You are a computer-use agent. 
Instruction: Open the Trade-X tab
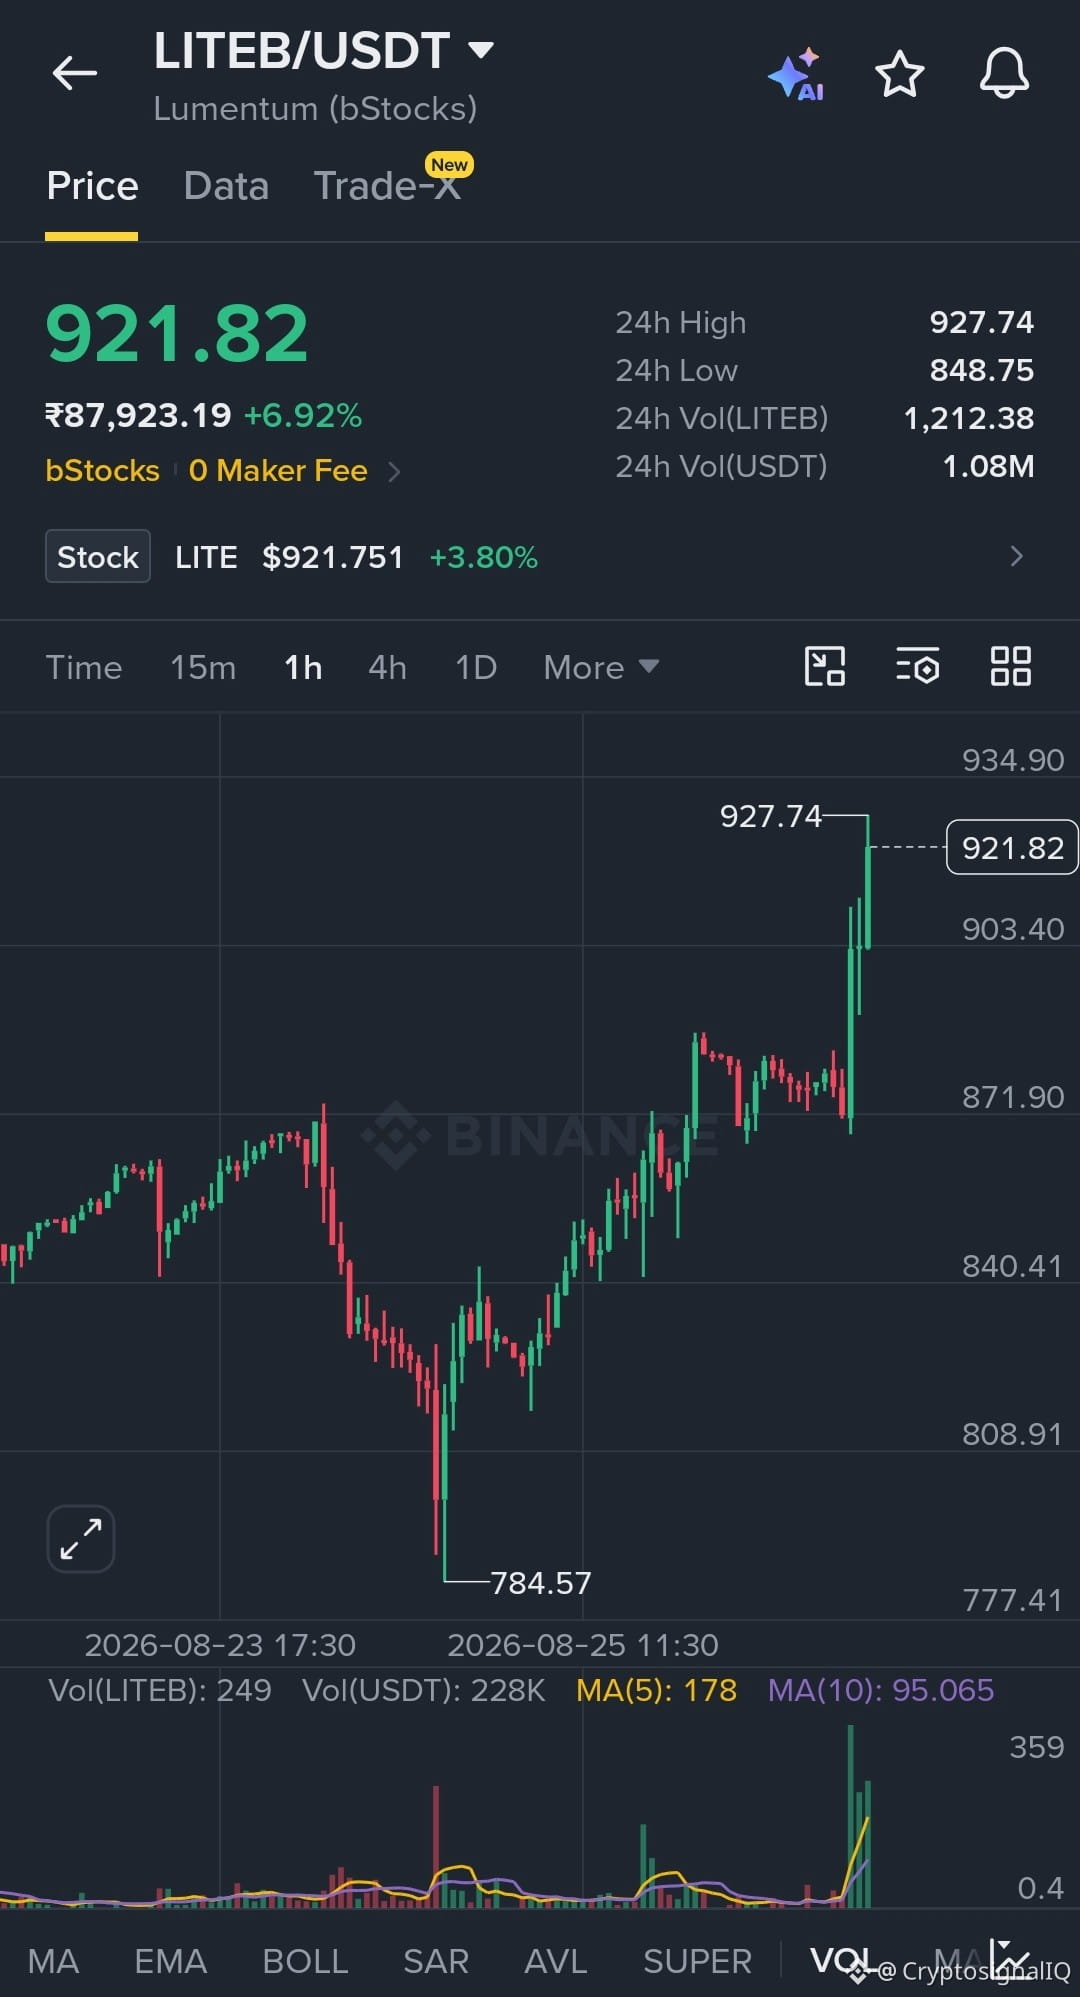[387, 186]
